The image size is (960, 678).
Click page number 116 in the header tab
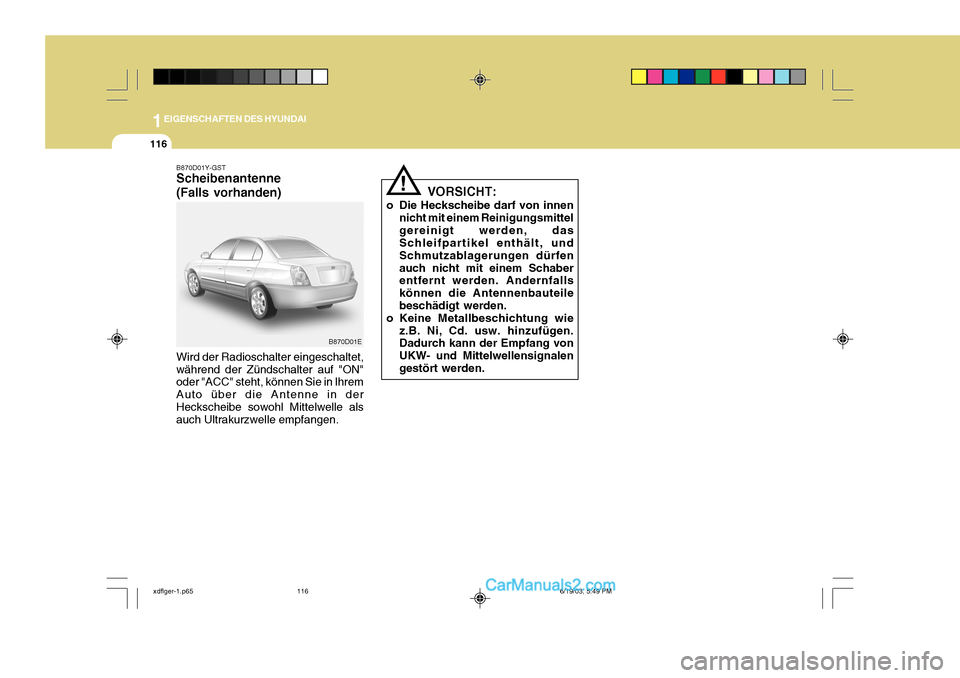pos(159,144)
